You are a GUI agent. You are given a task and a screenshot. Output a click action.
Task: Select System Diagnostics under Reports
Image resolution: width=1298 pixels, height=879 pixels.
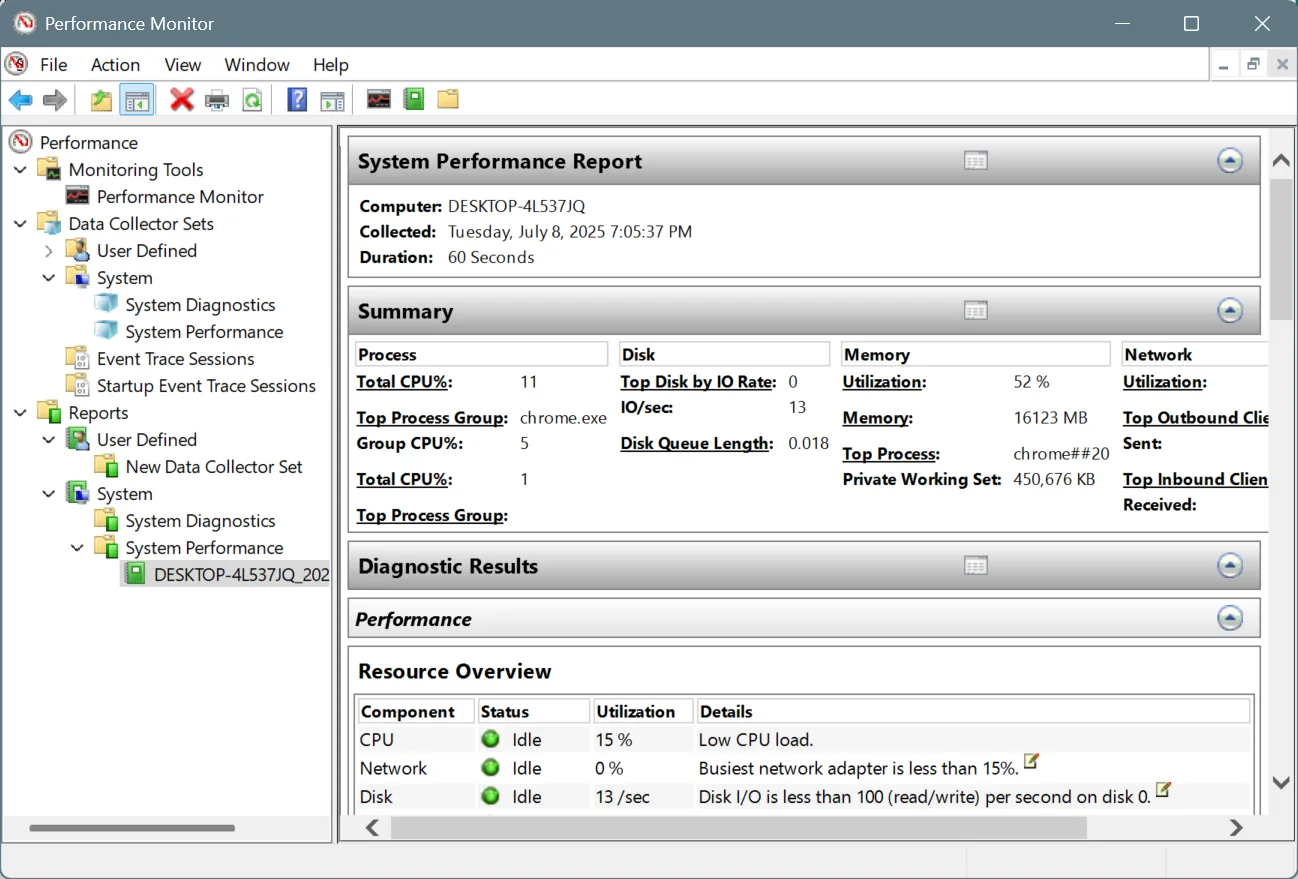coord(200,521)
